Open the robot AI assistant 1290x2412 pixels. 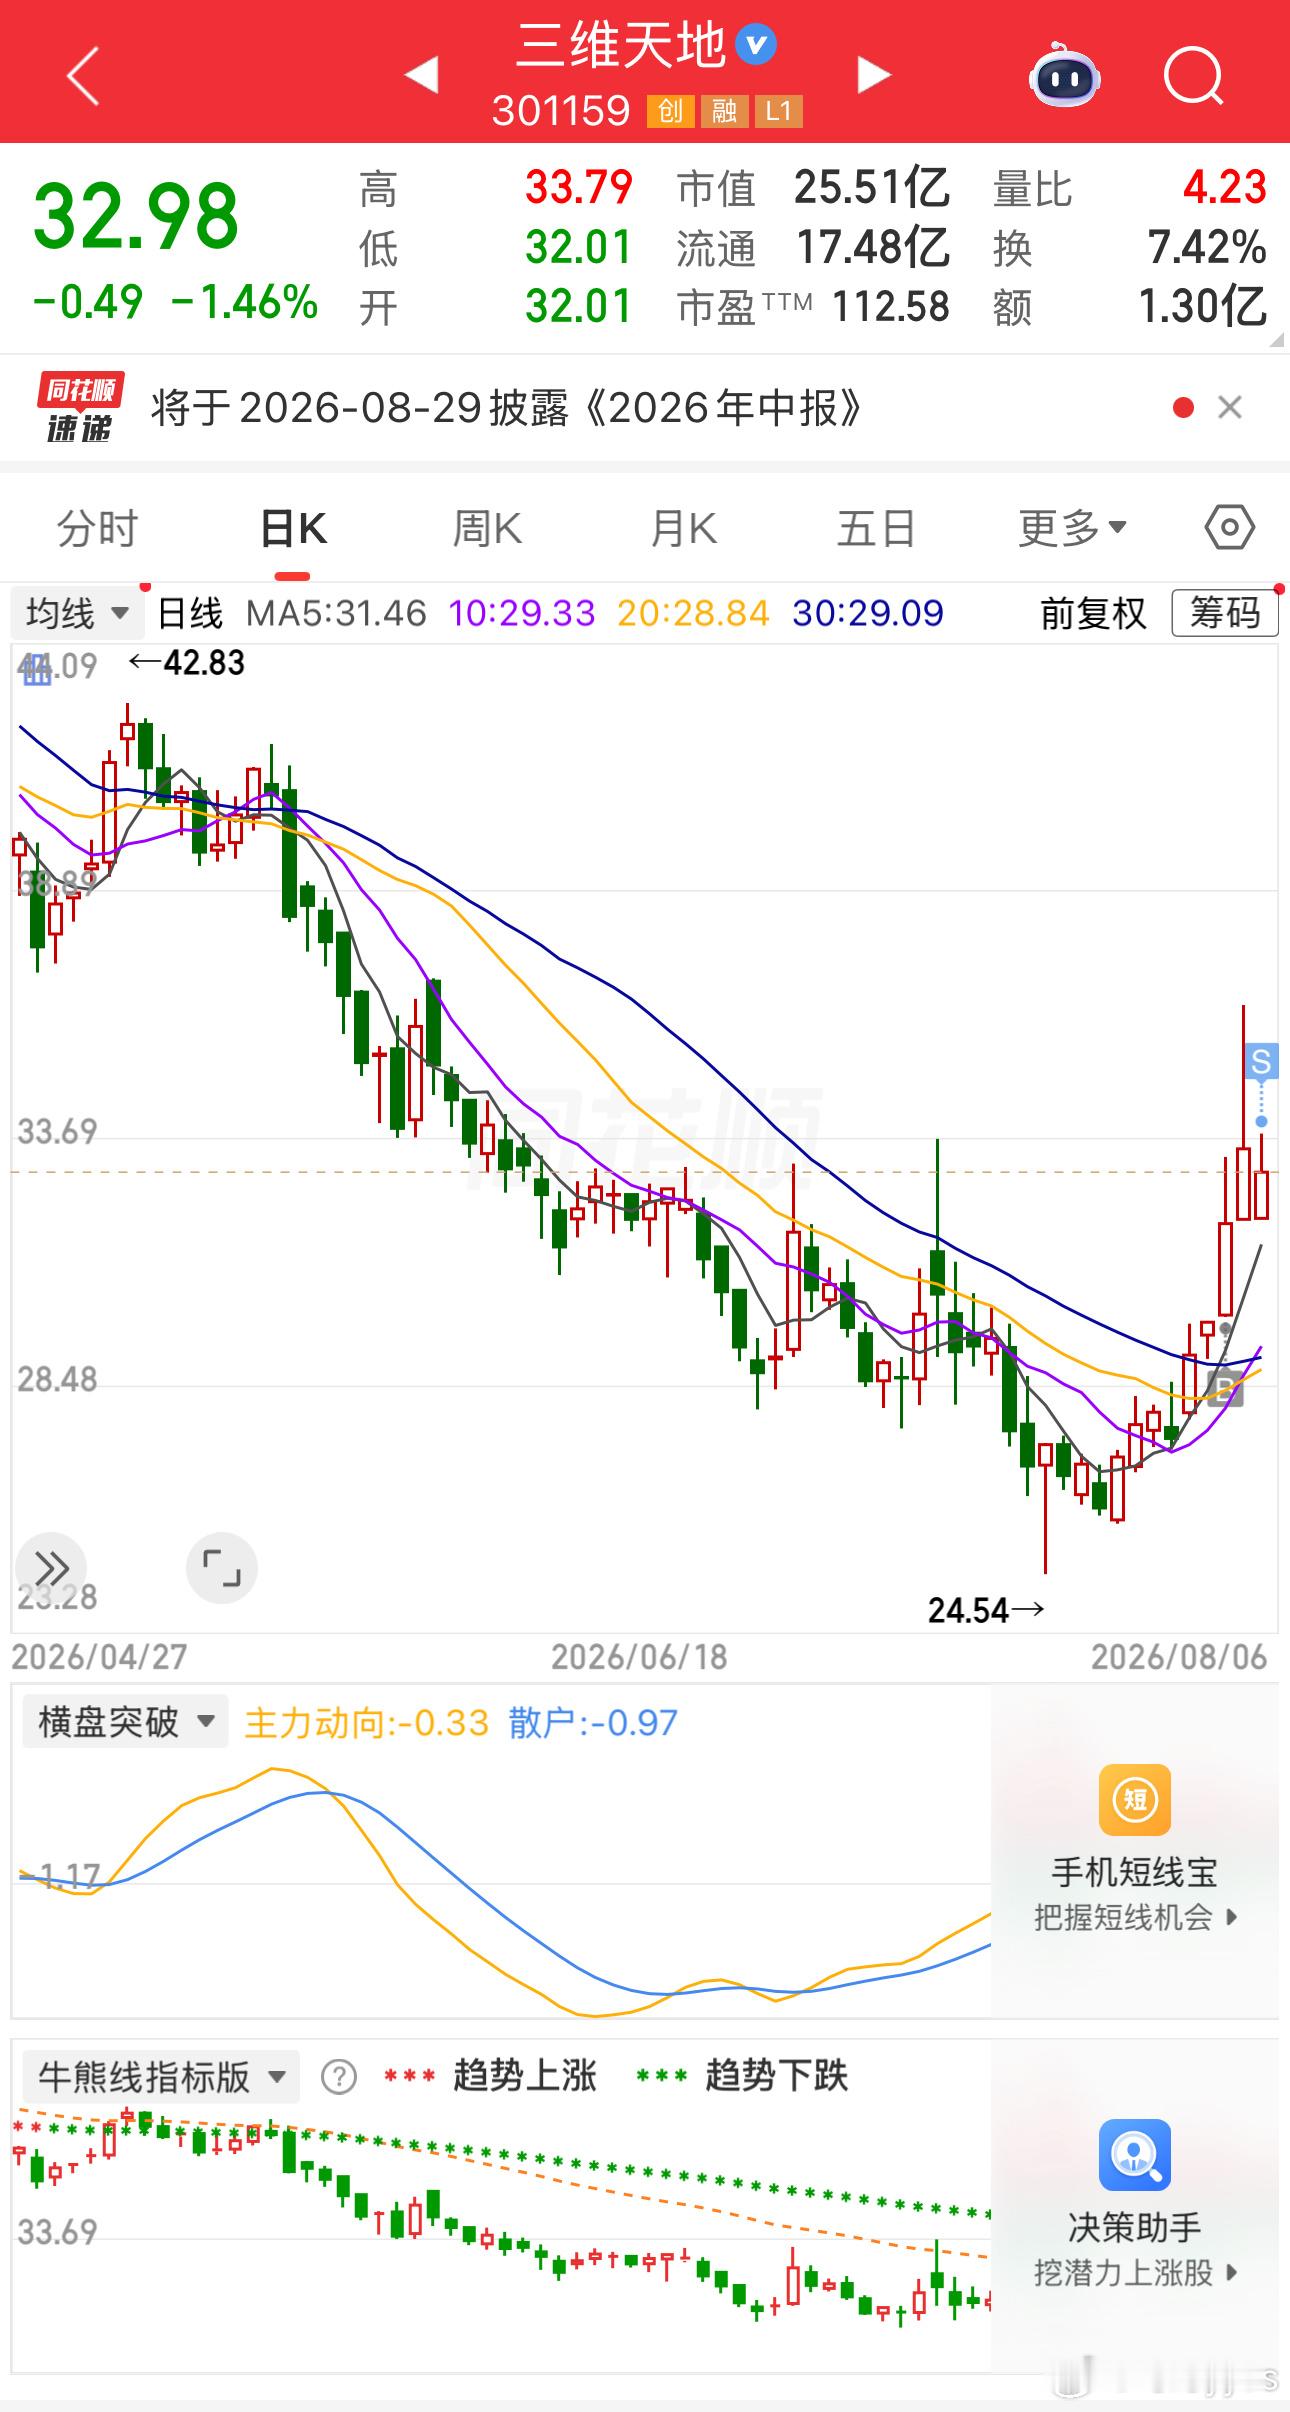(1064, 76)
